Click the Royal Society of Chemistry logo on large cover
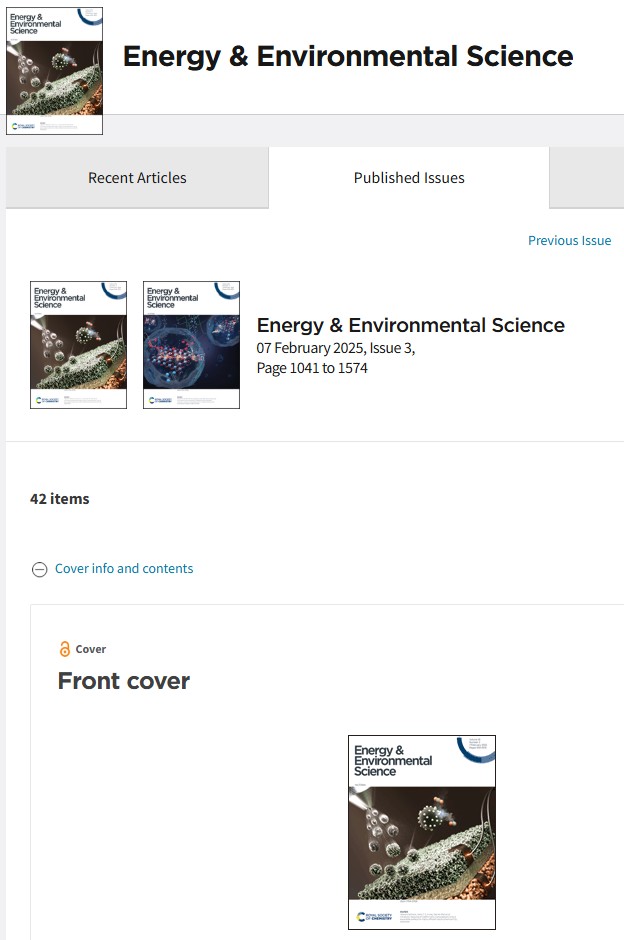 (x=374, y=917)
